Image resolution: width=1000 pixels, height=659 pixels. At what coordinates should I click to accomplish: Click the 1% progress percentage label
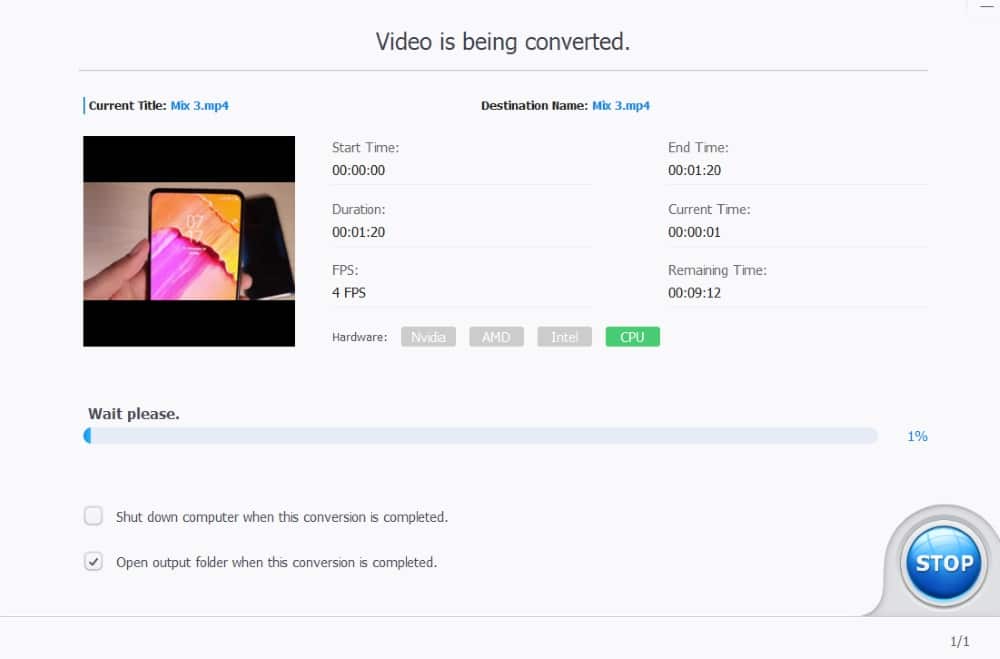917,436
